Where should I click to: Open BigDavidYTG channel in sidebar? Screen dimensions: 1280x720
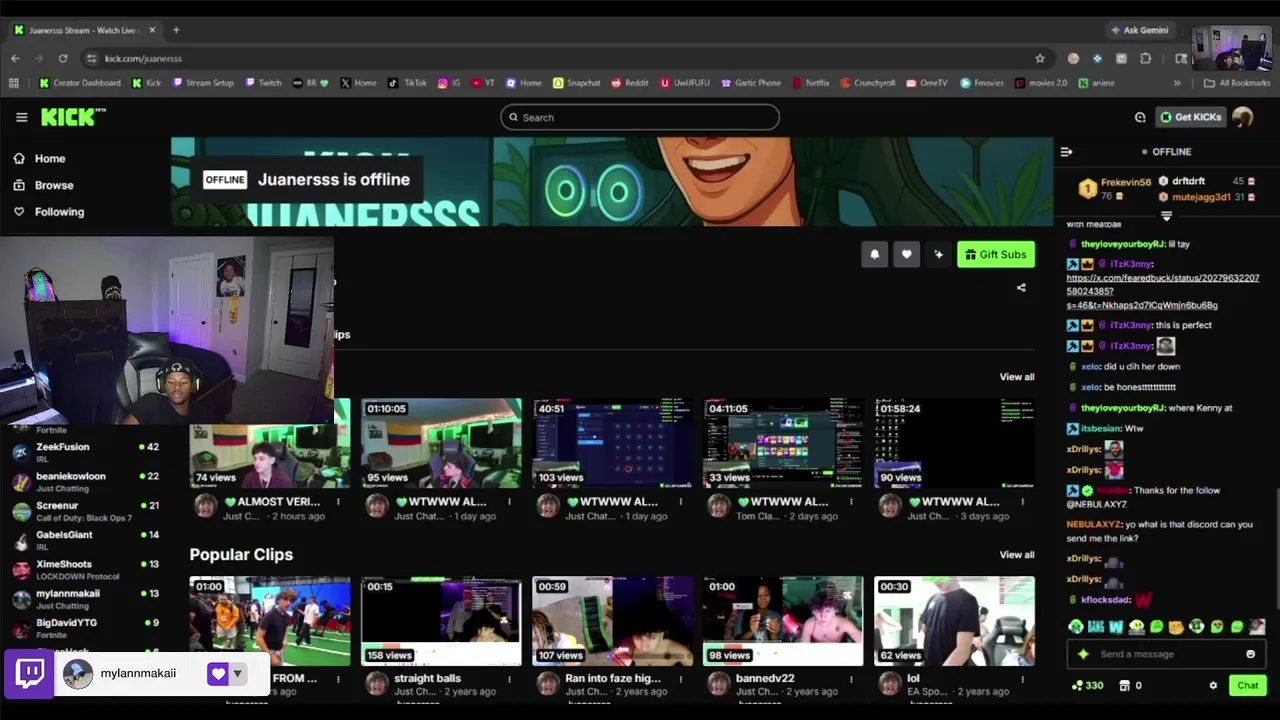pos(85,627)
